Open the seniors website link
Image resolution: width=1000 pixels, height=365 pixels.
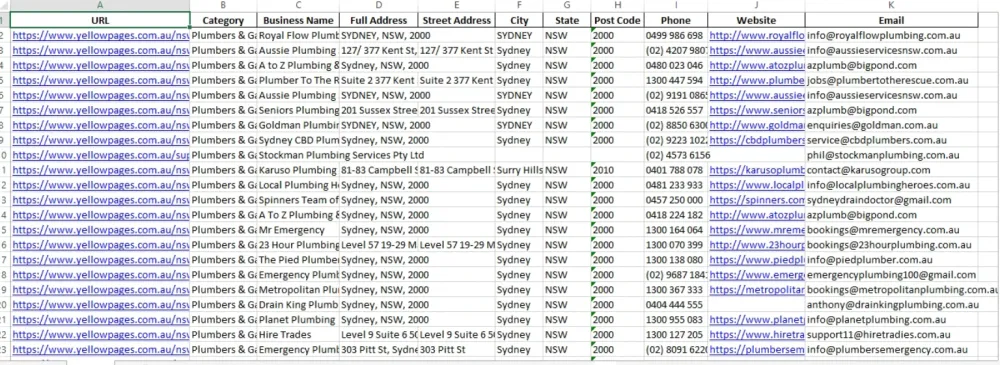(x=757, y=110)
